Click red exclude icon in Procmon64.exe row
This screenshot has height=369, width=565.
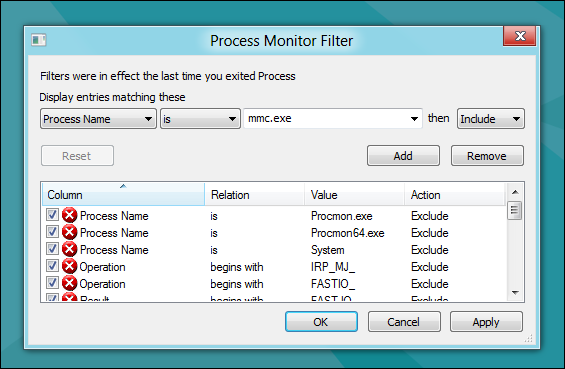(69, 232)
